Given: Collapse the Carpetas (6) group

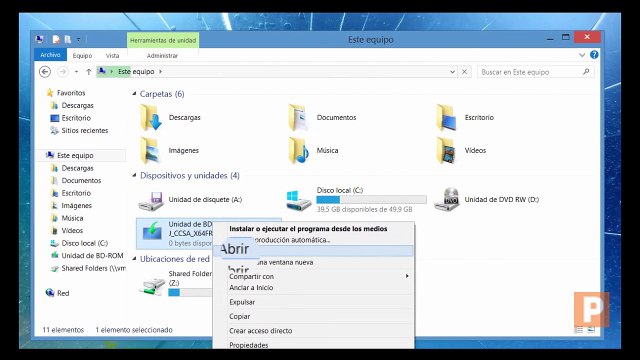Looking at the screenshot, I should click(134, 94).
